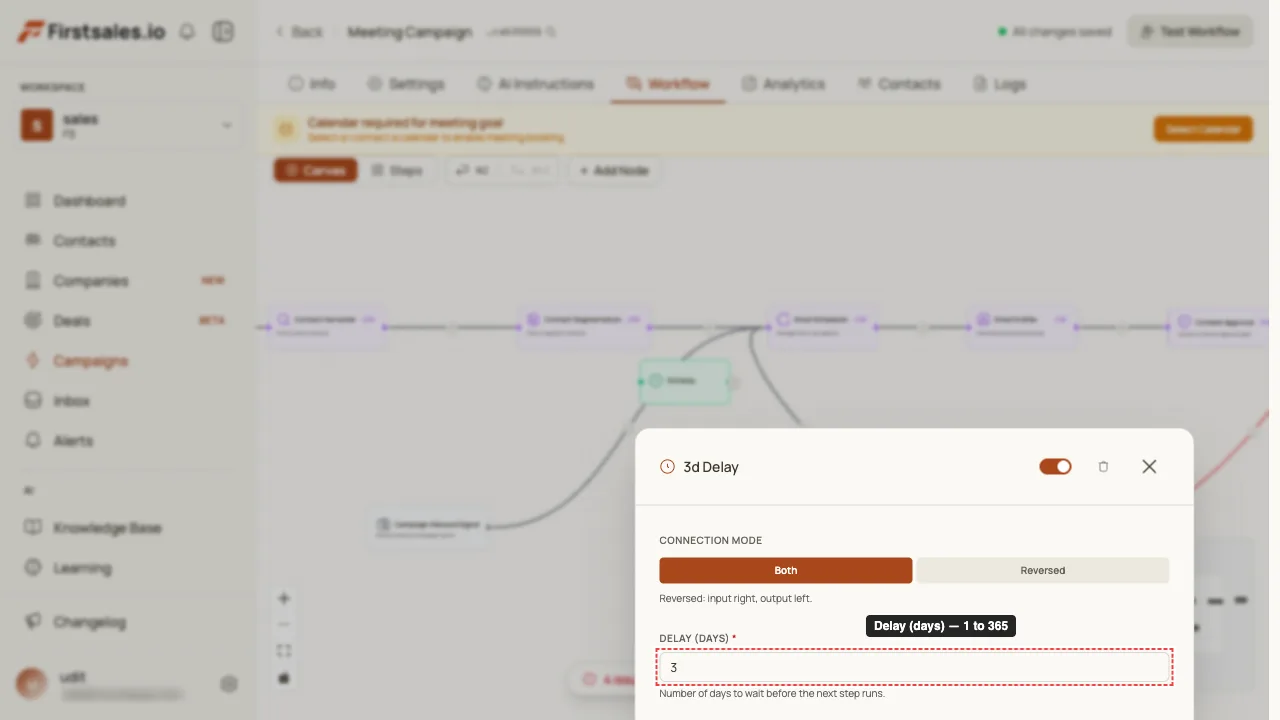Switch canvas to Steps view

(397, 171)
